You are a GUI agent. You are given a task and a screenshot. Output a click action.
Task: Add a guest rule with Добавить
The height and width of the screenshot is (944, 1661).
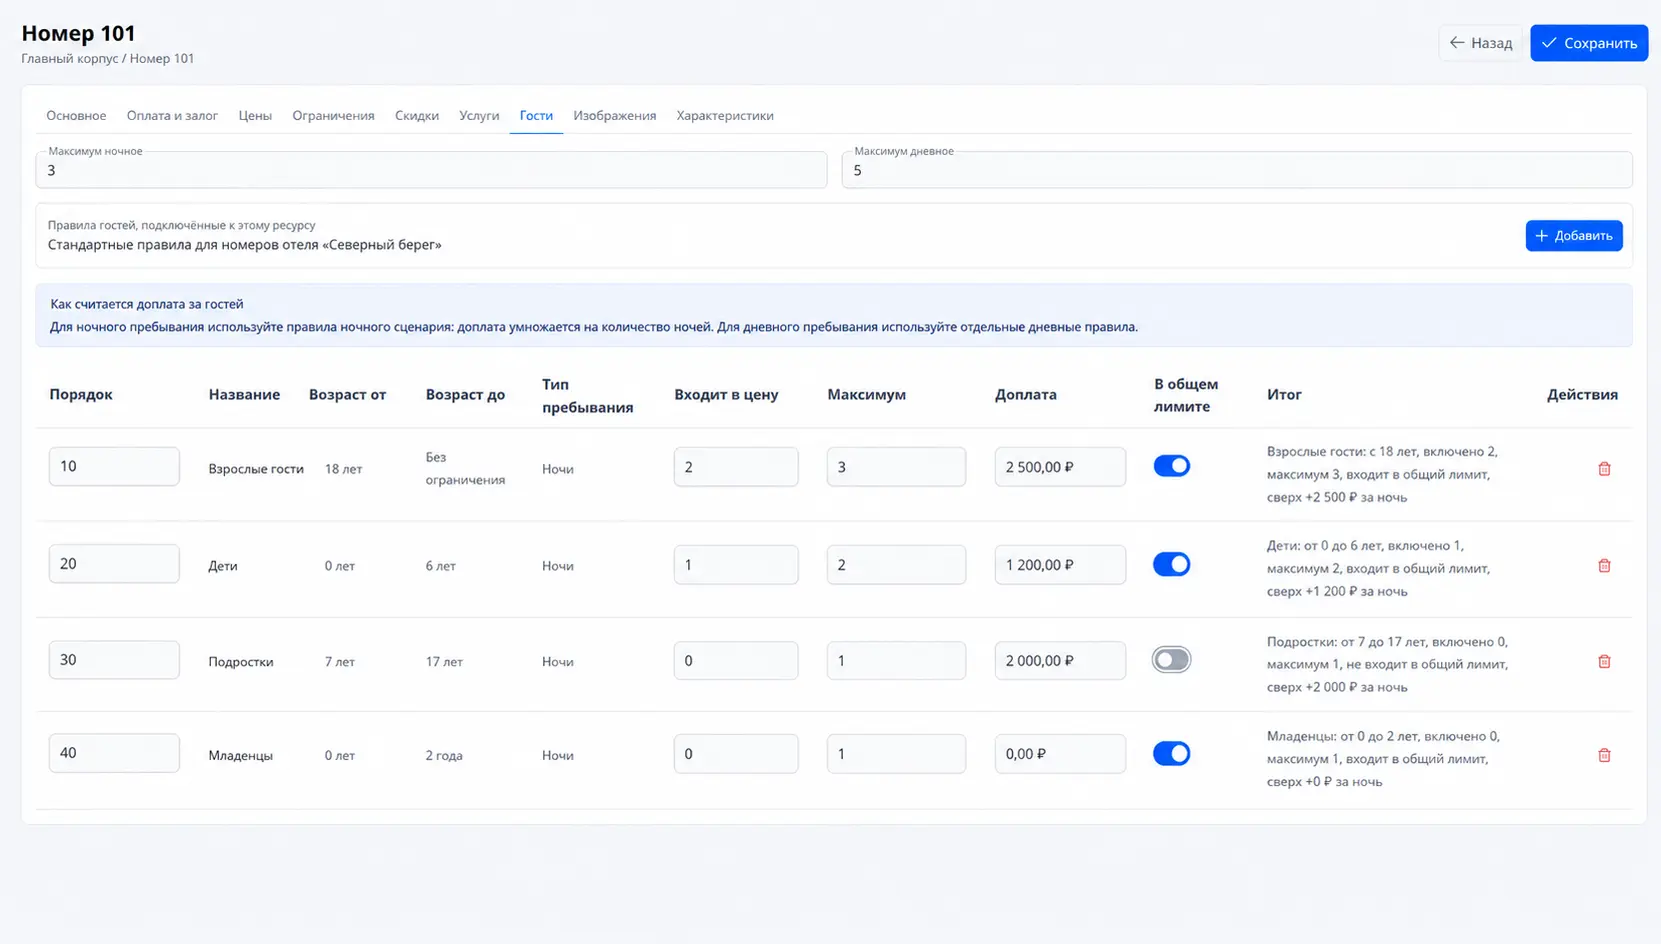[1574, 236]
